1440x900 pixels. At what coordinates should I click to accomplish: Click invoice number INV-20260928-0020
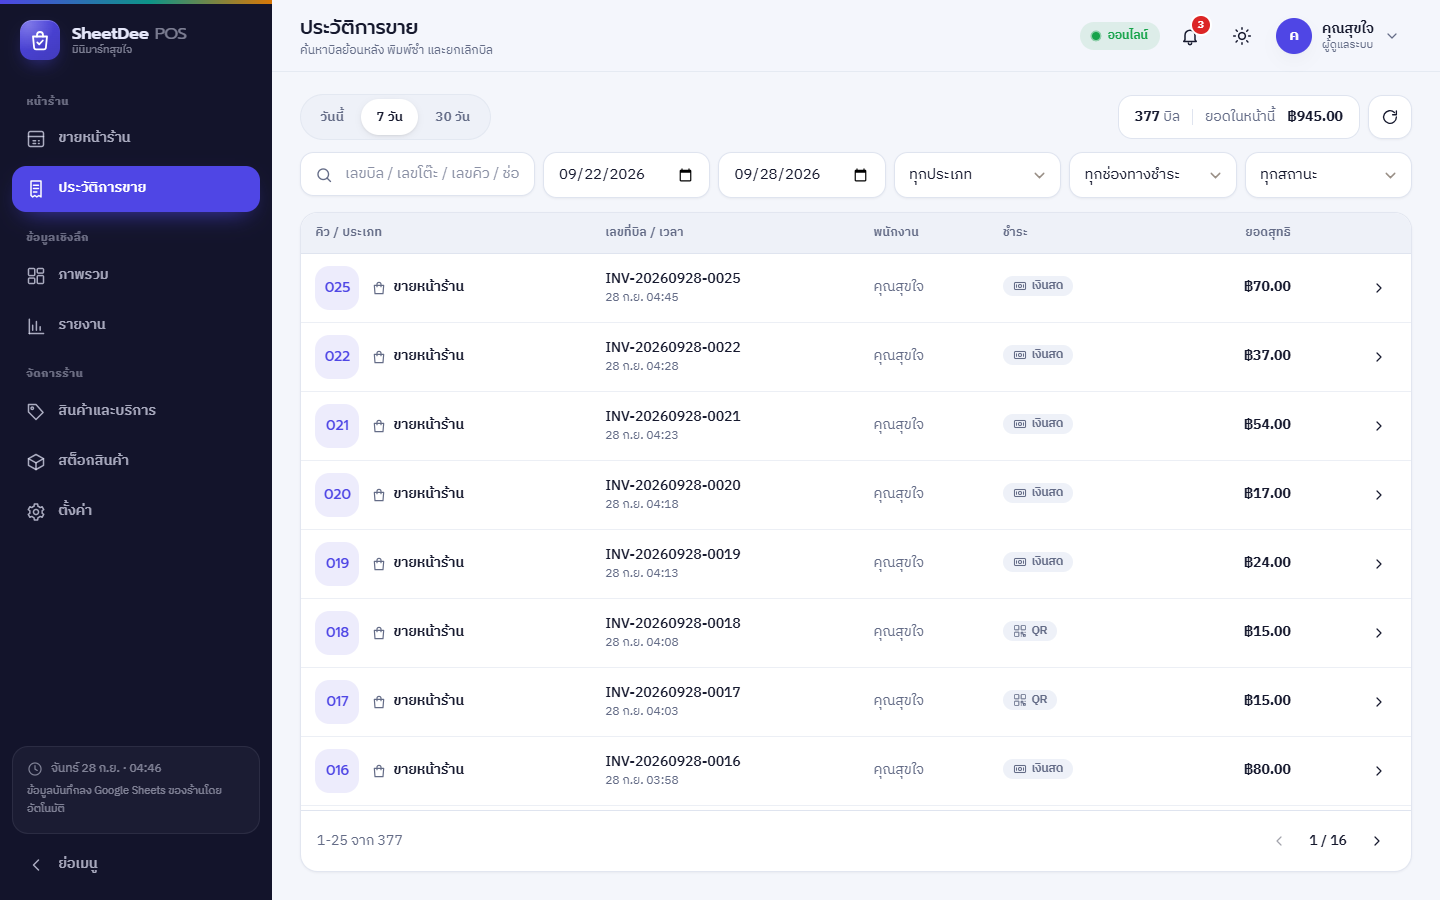673,485
